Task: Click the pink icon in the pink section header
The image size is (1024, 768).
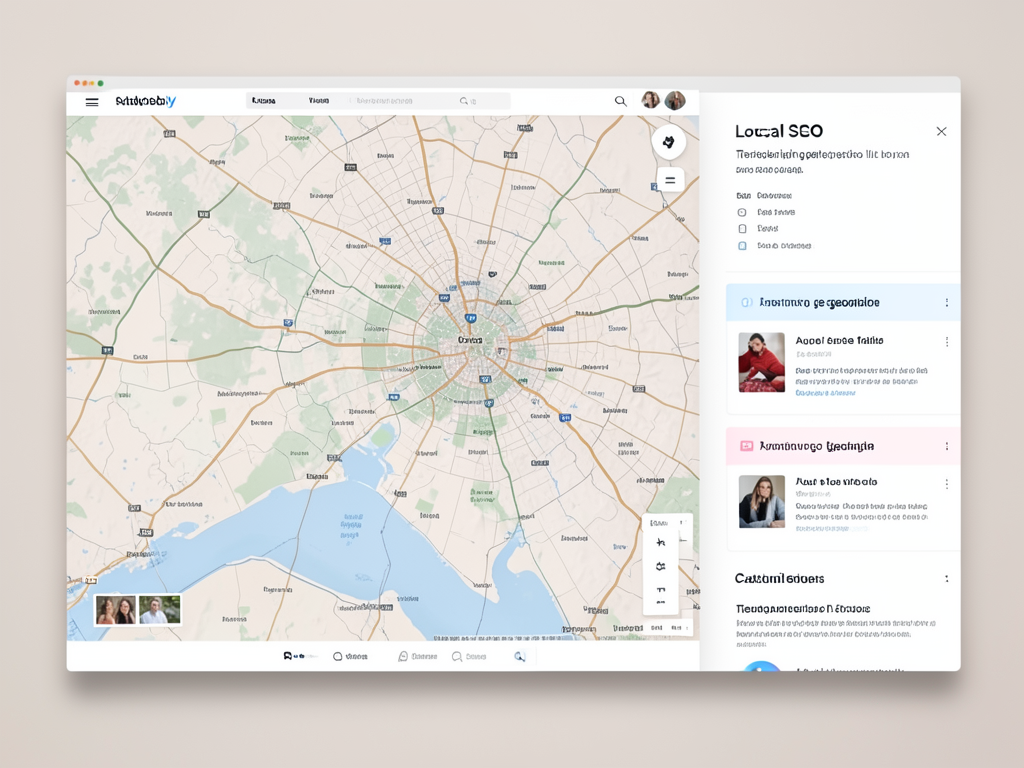Action: click(x=746, y=446)
